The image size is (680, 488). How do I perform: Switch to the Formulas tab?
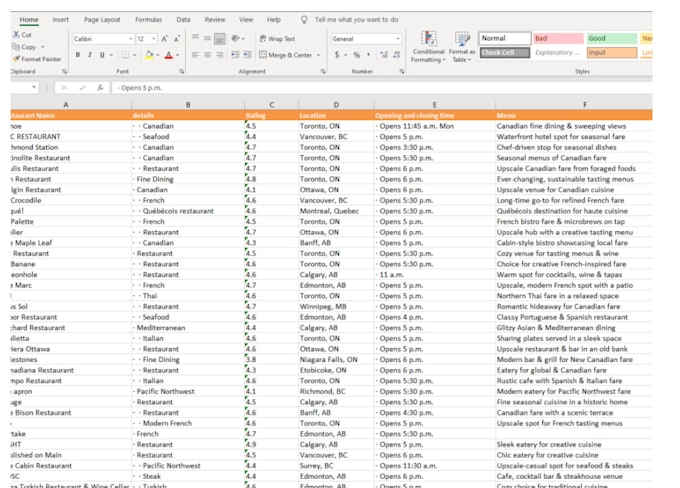click(148, 20)
